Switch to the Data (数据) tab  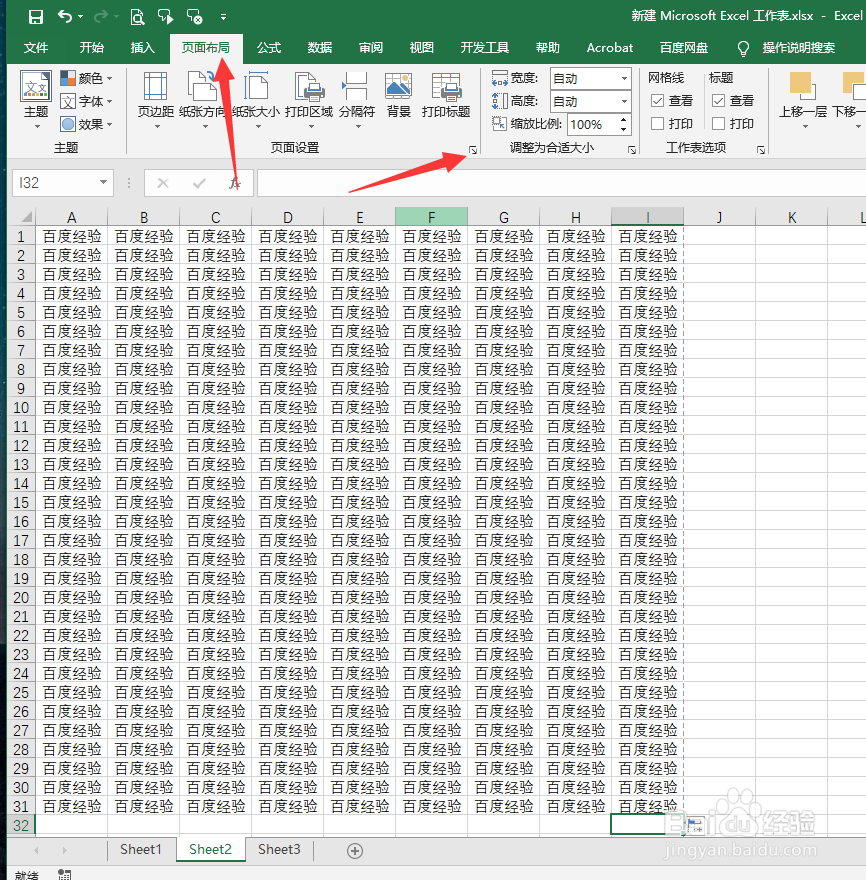320,48
